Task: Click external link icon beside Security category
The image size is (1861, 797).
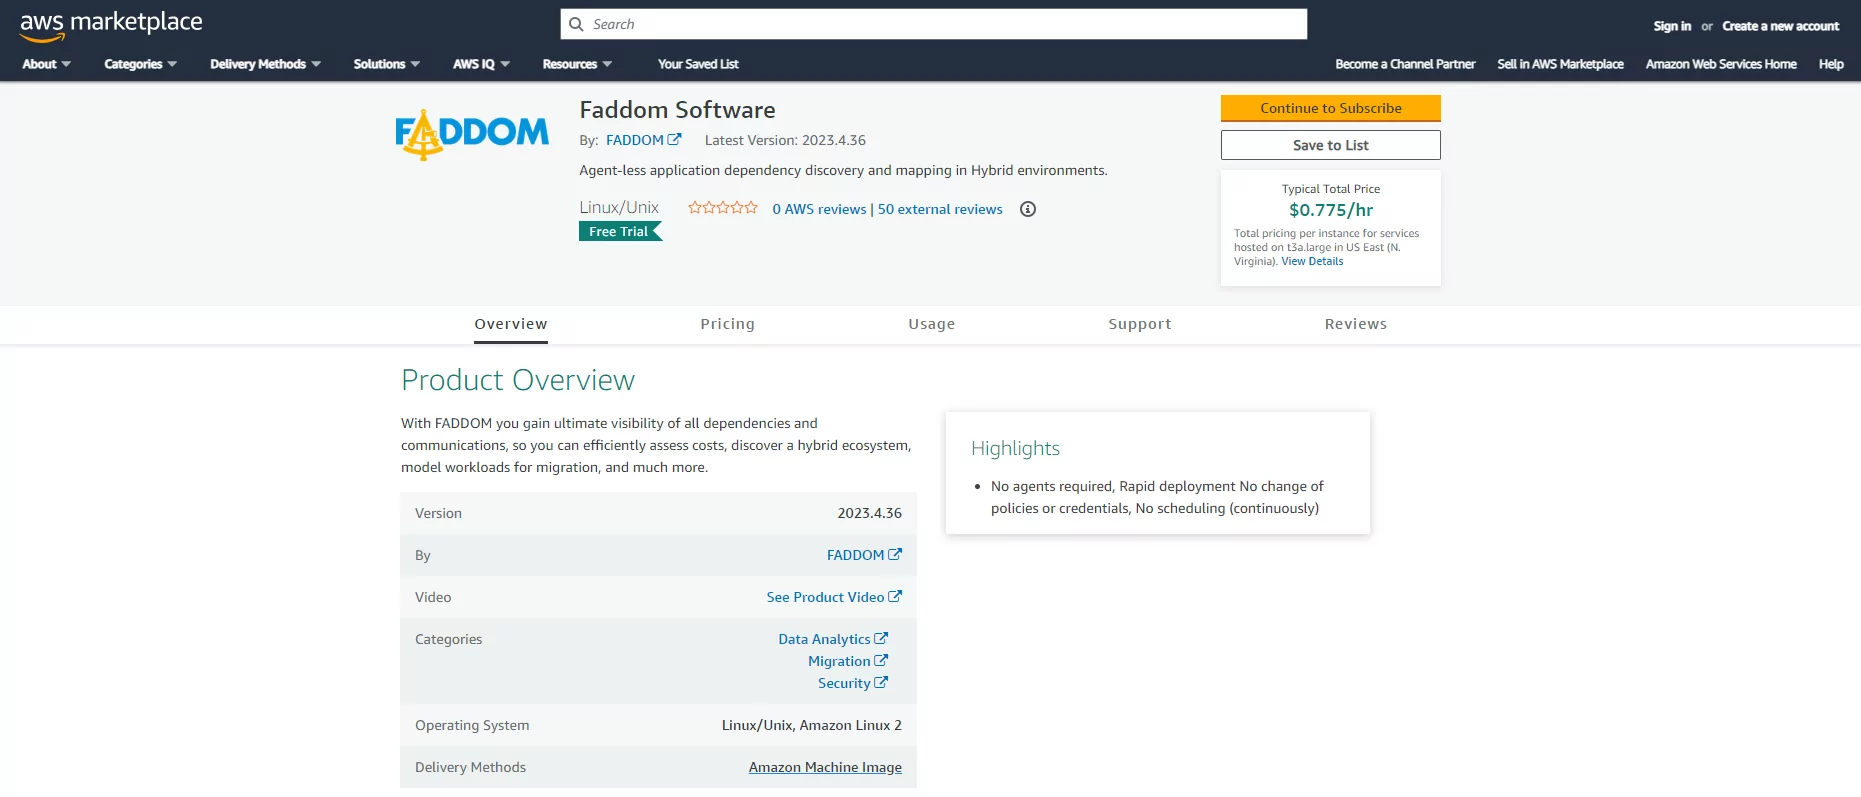Action: pyautogui.click(x=881, y=682)
